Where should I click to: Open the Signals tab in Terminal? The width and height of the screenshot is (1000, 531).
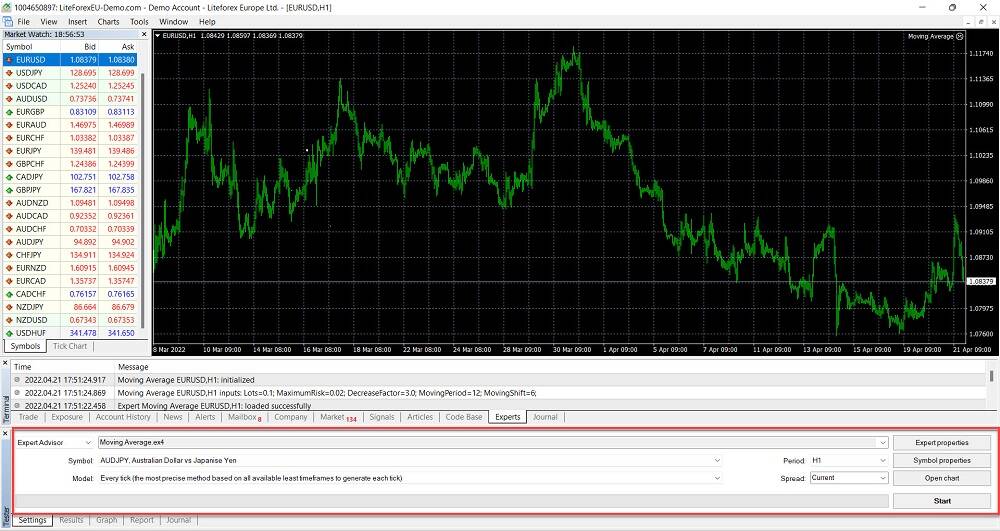[x=381, y=417]
